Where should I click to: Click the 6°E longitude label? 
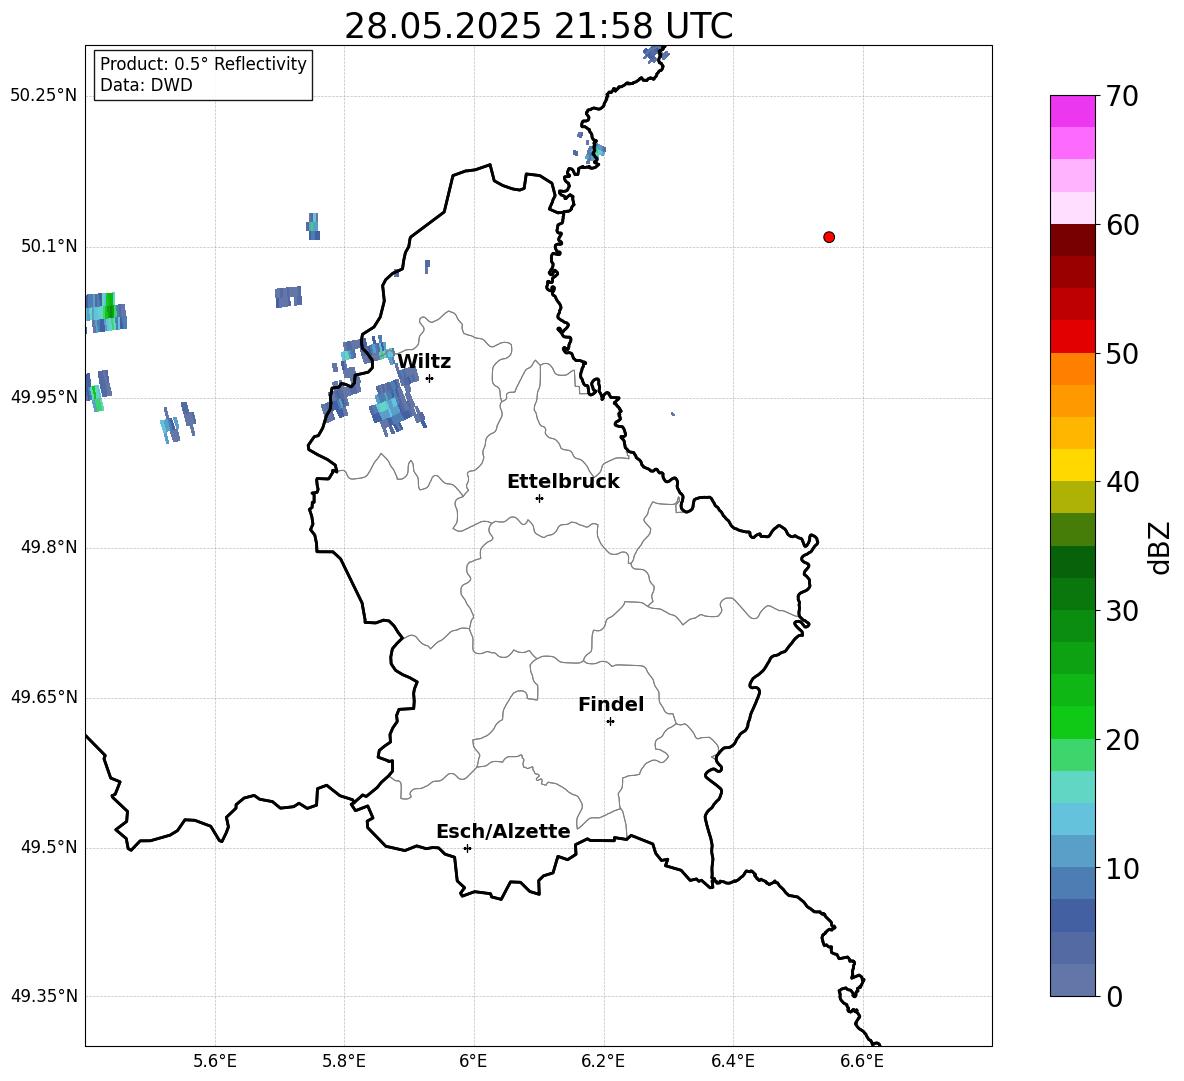pos(473,1061)
